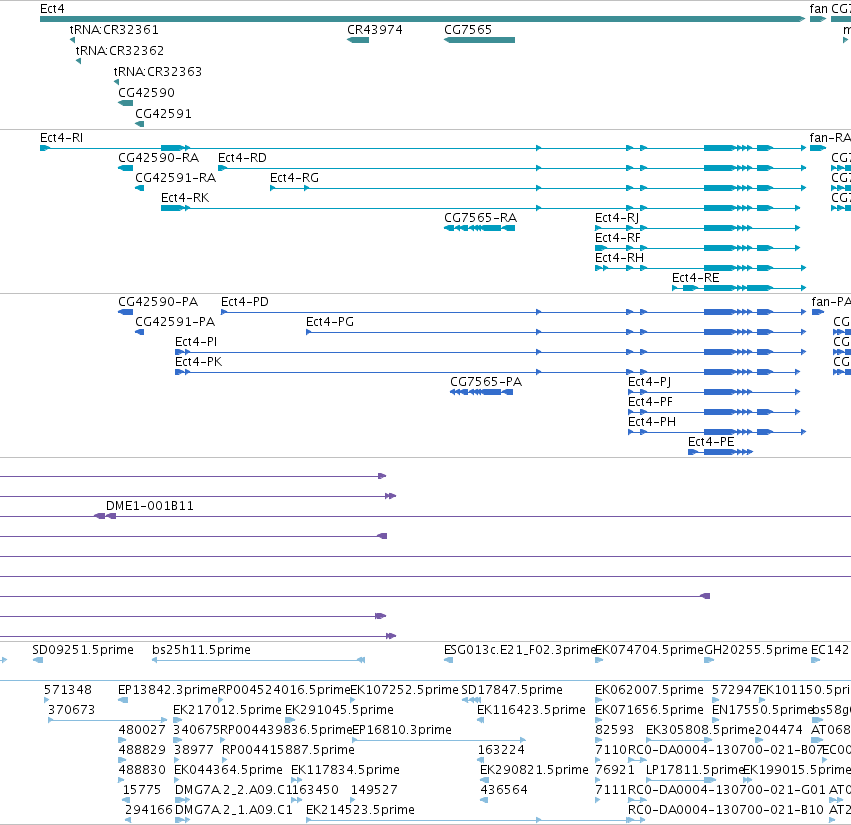Select transcript Ect4-RJ
This screenshot has width=851, height=825.
click(697, 228)
